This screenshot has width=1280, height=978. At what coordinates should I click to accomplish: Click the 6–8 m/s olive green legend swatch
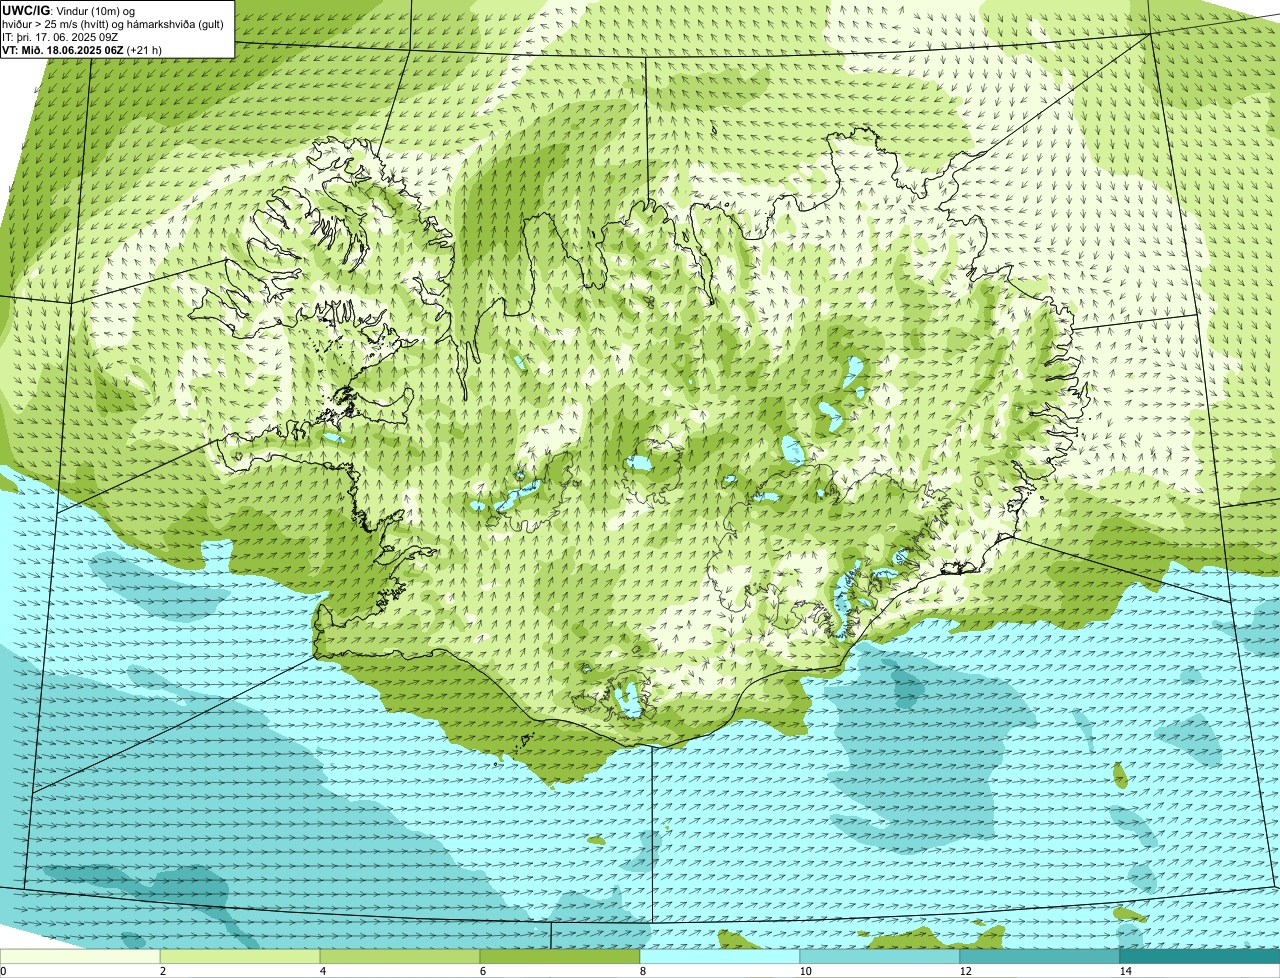coord(560,956)
